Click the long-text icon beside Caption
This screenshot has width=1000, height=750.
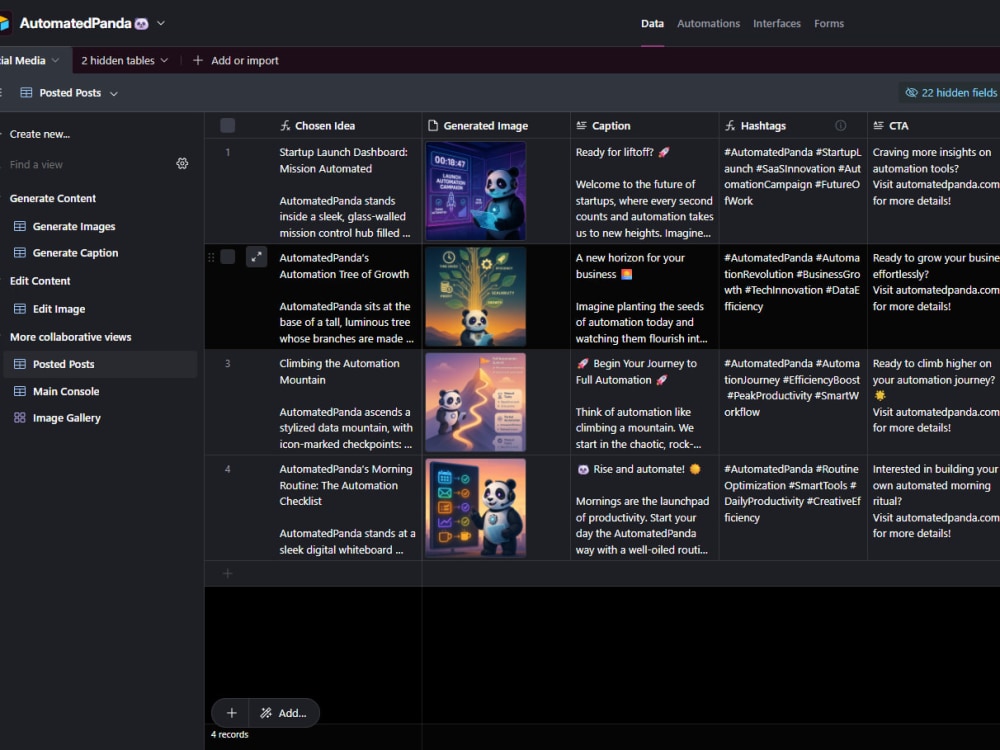point(582,126)
